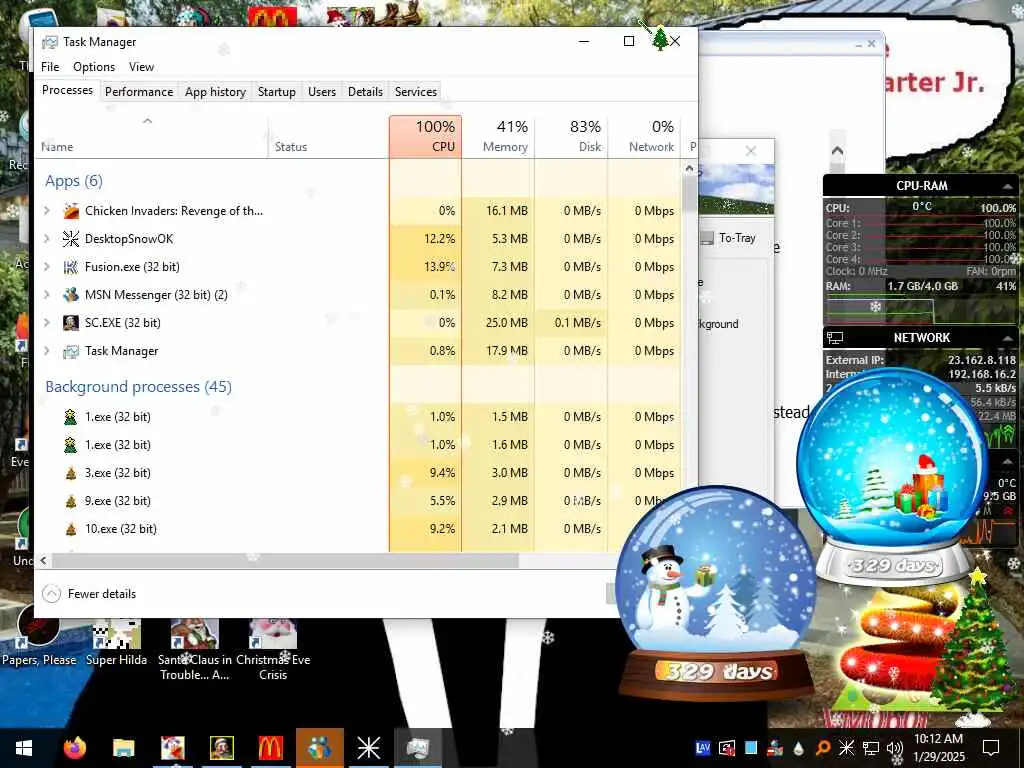Select the 9.exe tree icon
The width and height of the screenshot is (1024, 768).
click(71, 501)
